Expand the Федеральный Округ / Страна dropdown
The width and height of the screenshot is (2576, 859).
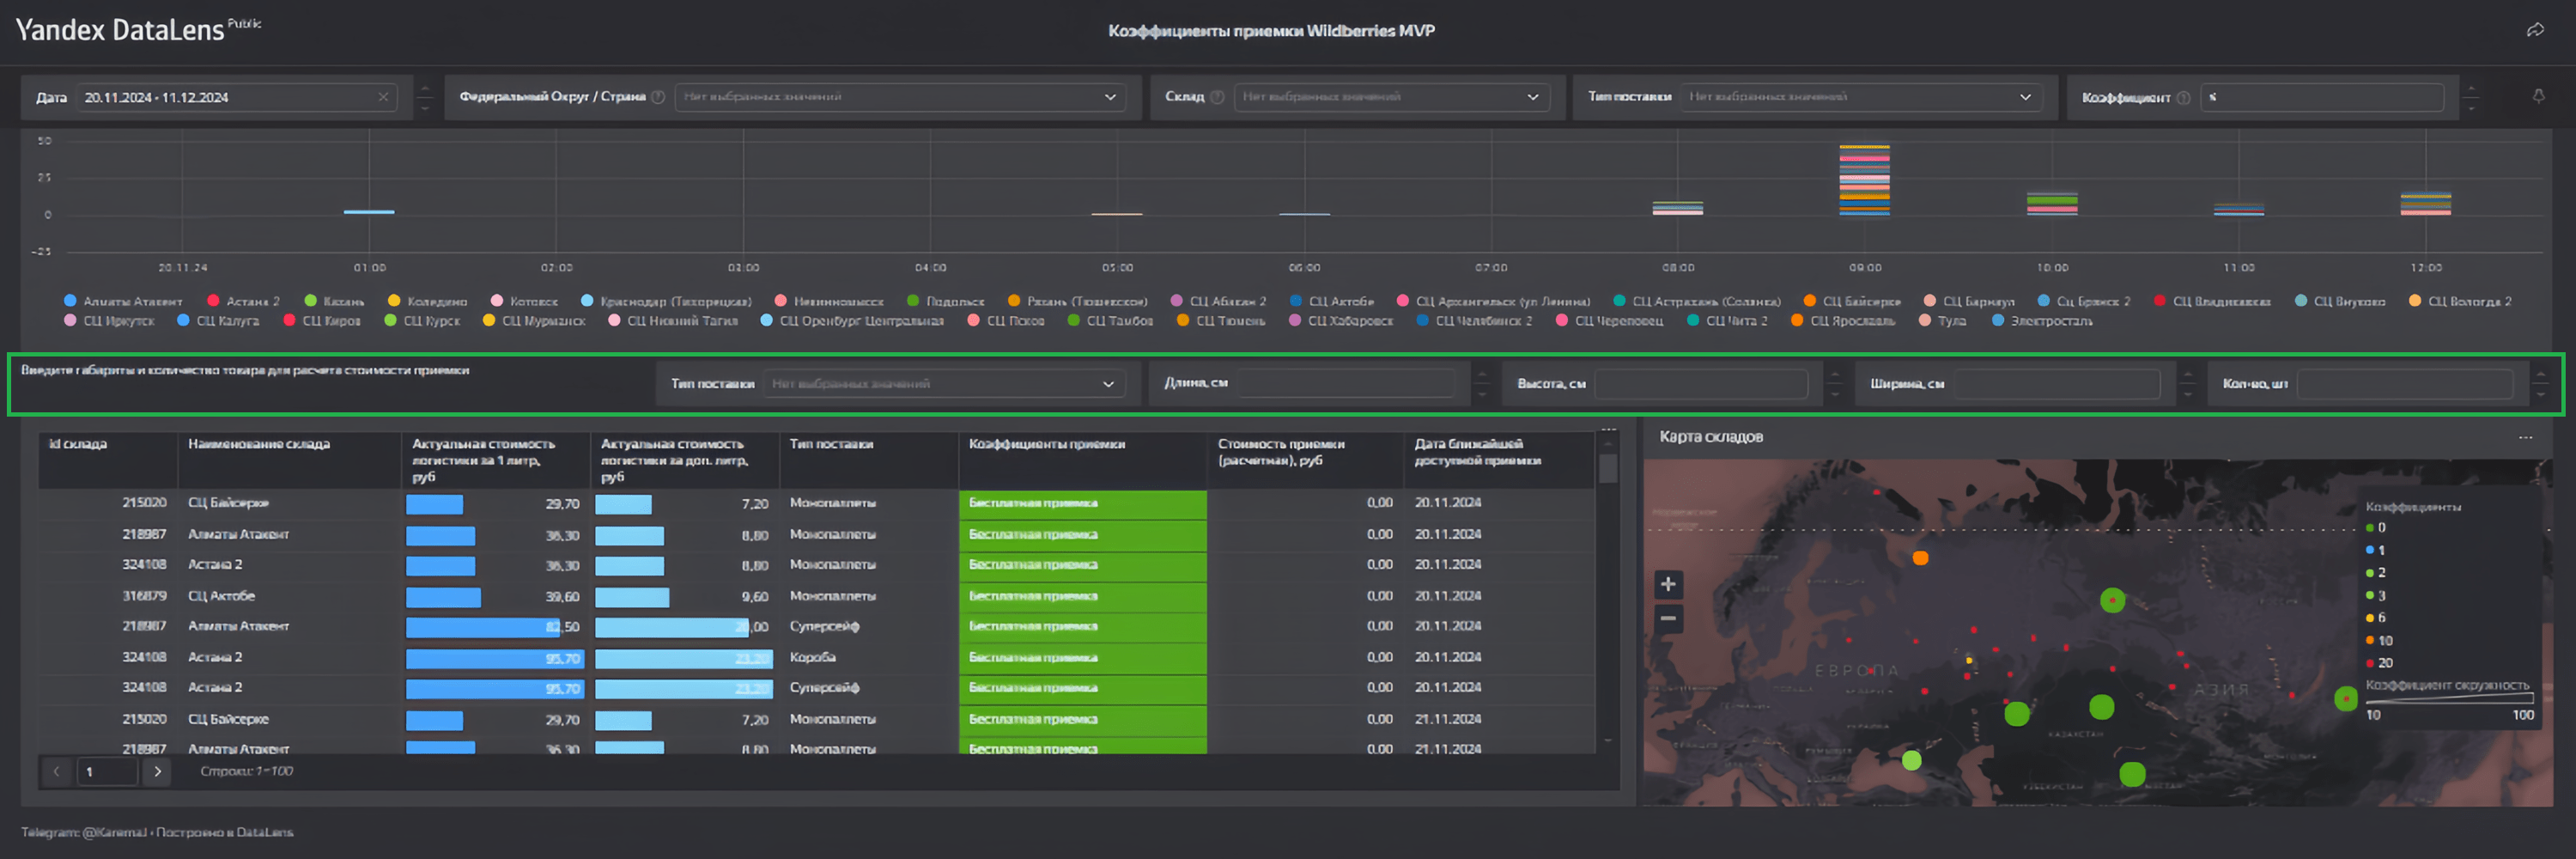point(900,97)
